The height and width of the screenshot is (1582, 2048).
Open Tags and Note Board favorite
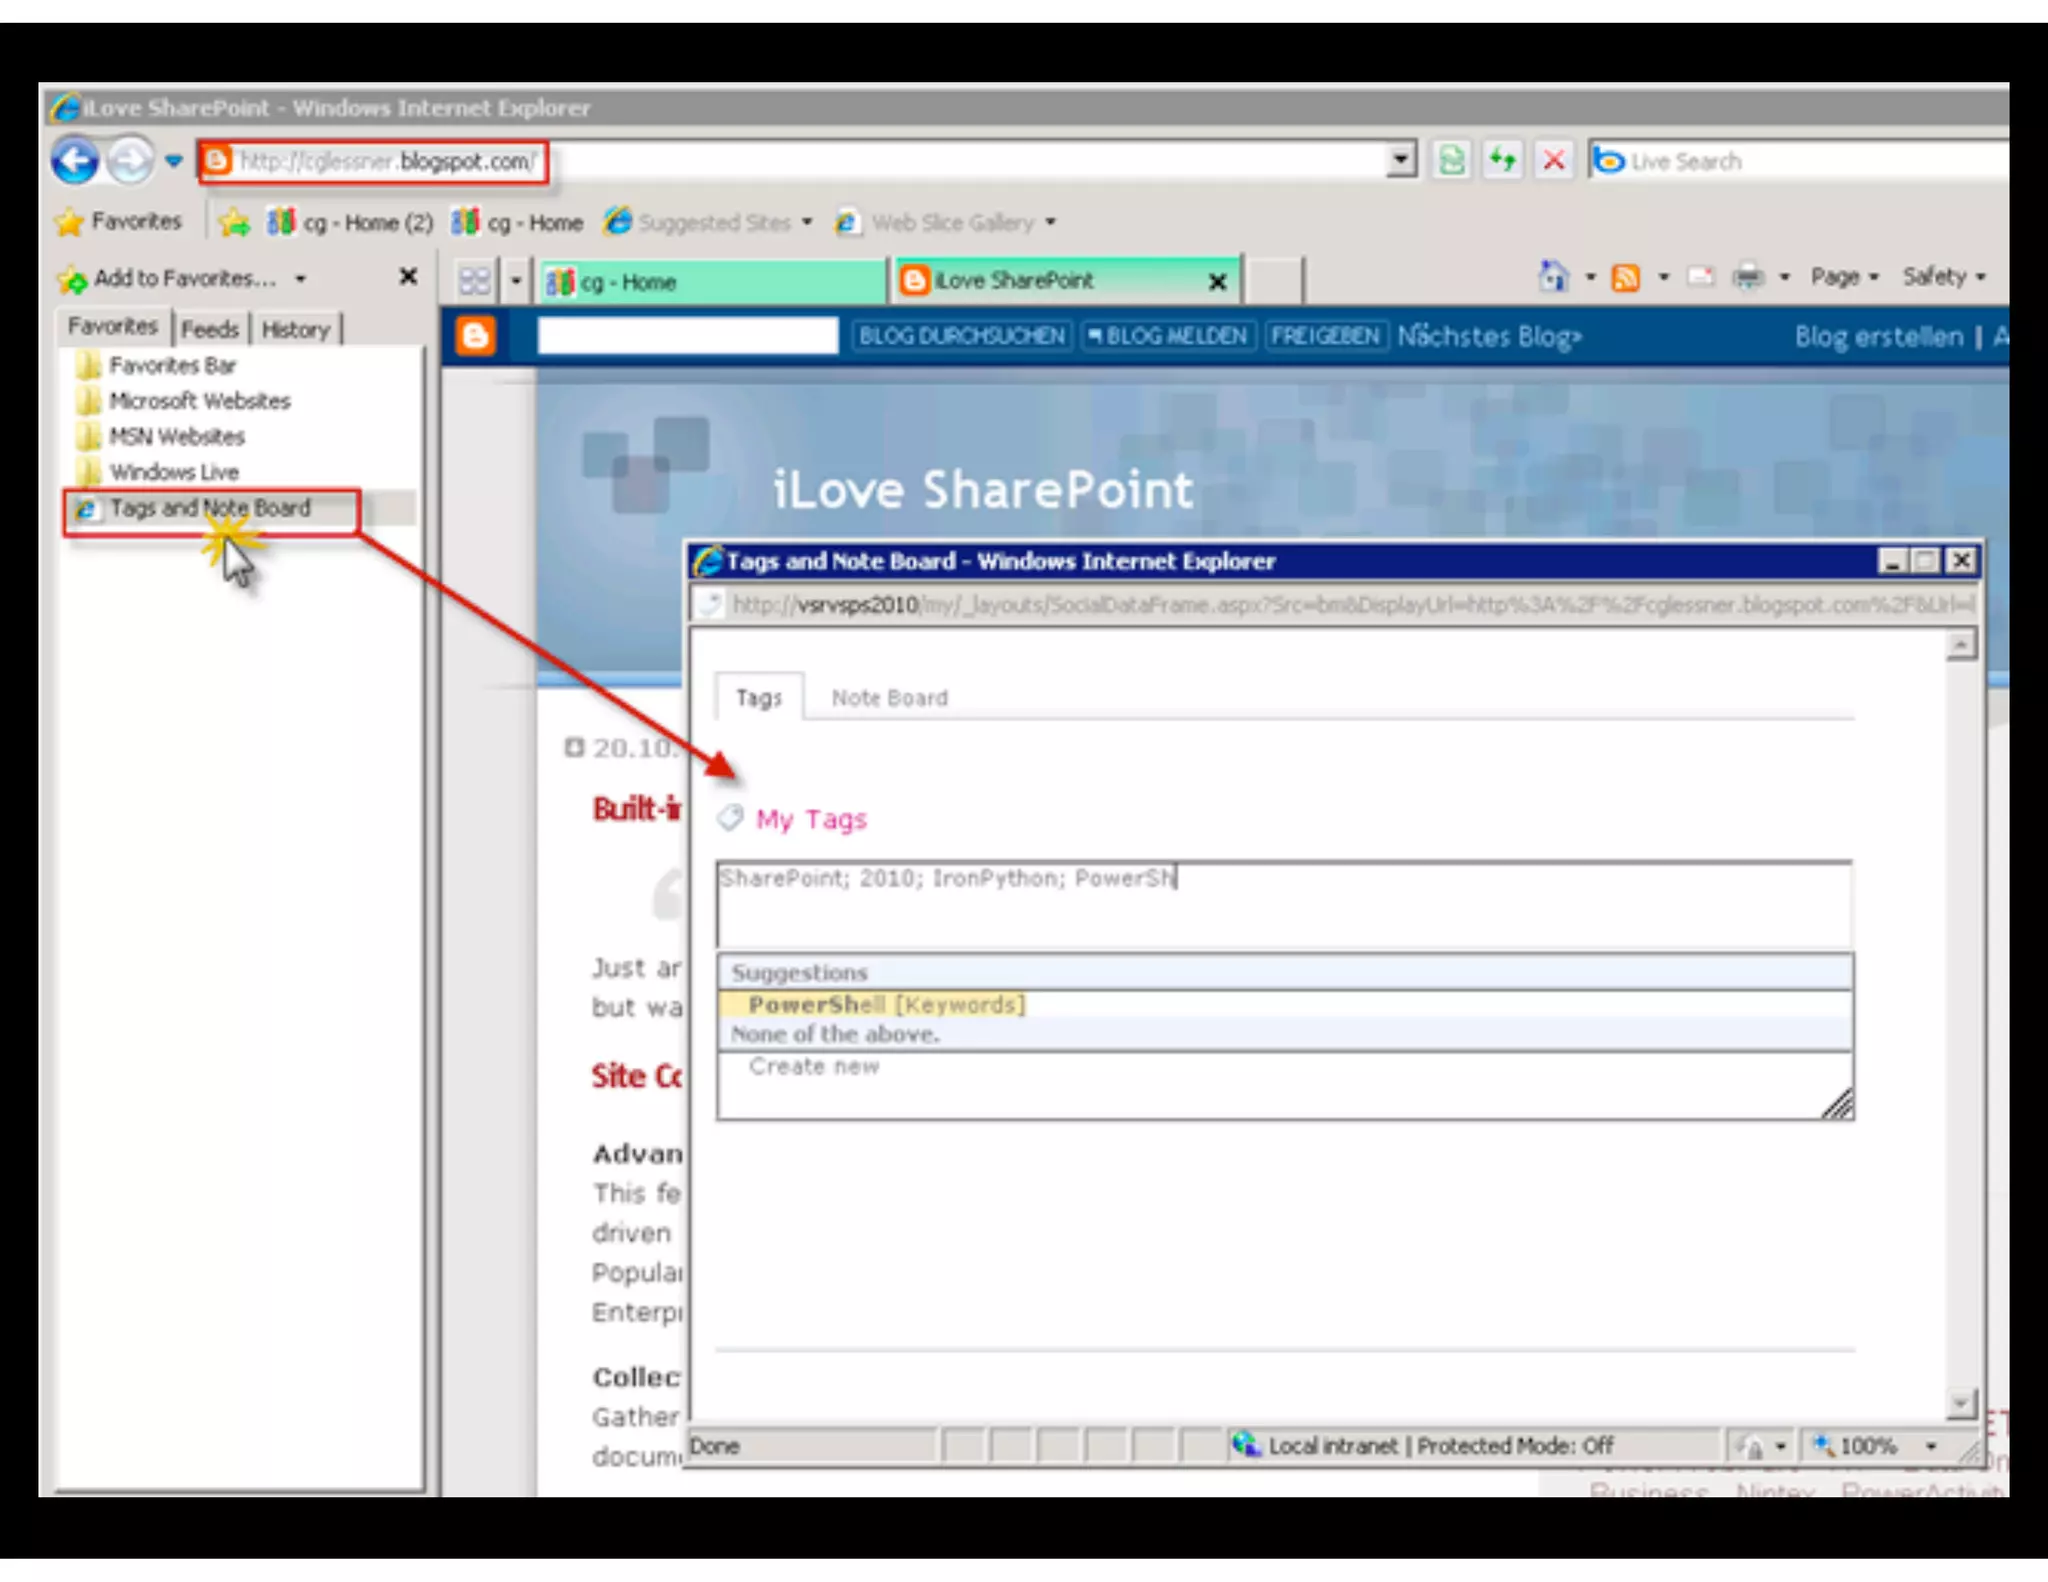(210, 508)
